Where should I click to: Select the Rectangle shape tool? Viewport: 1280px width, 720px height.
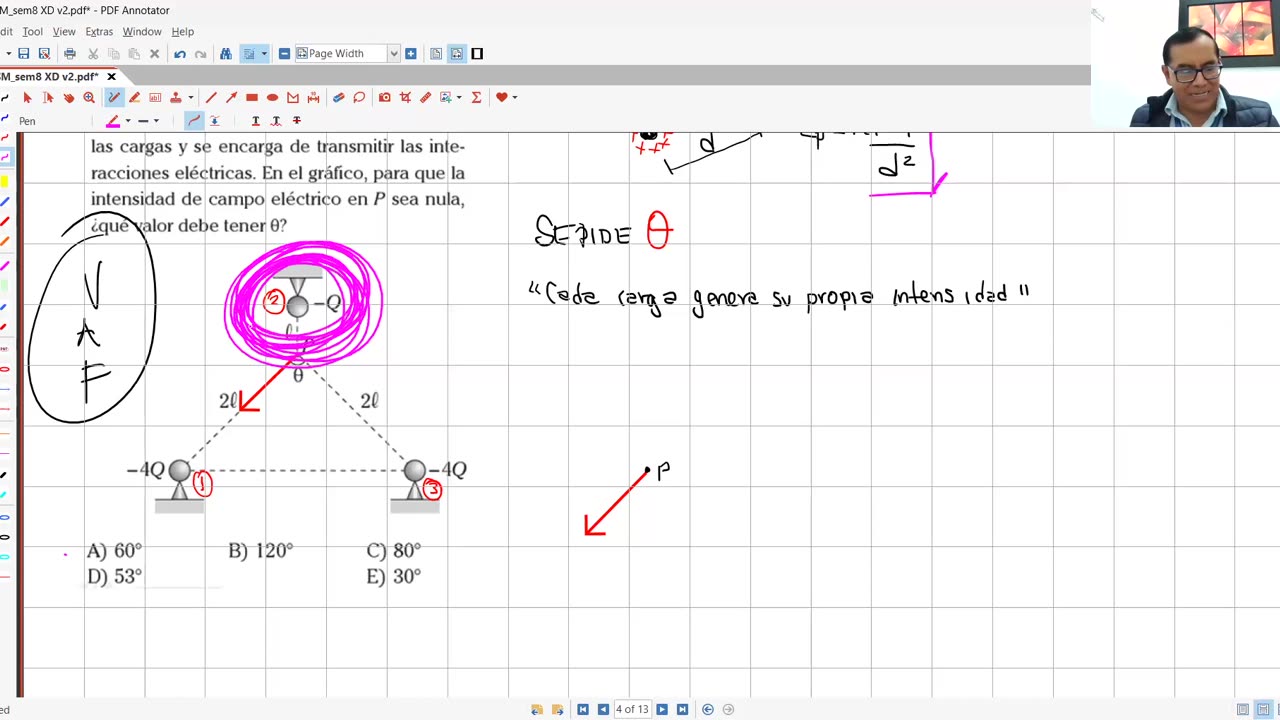tap(252, 97)
